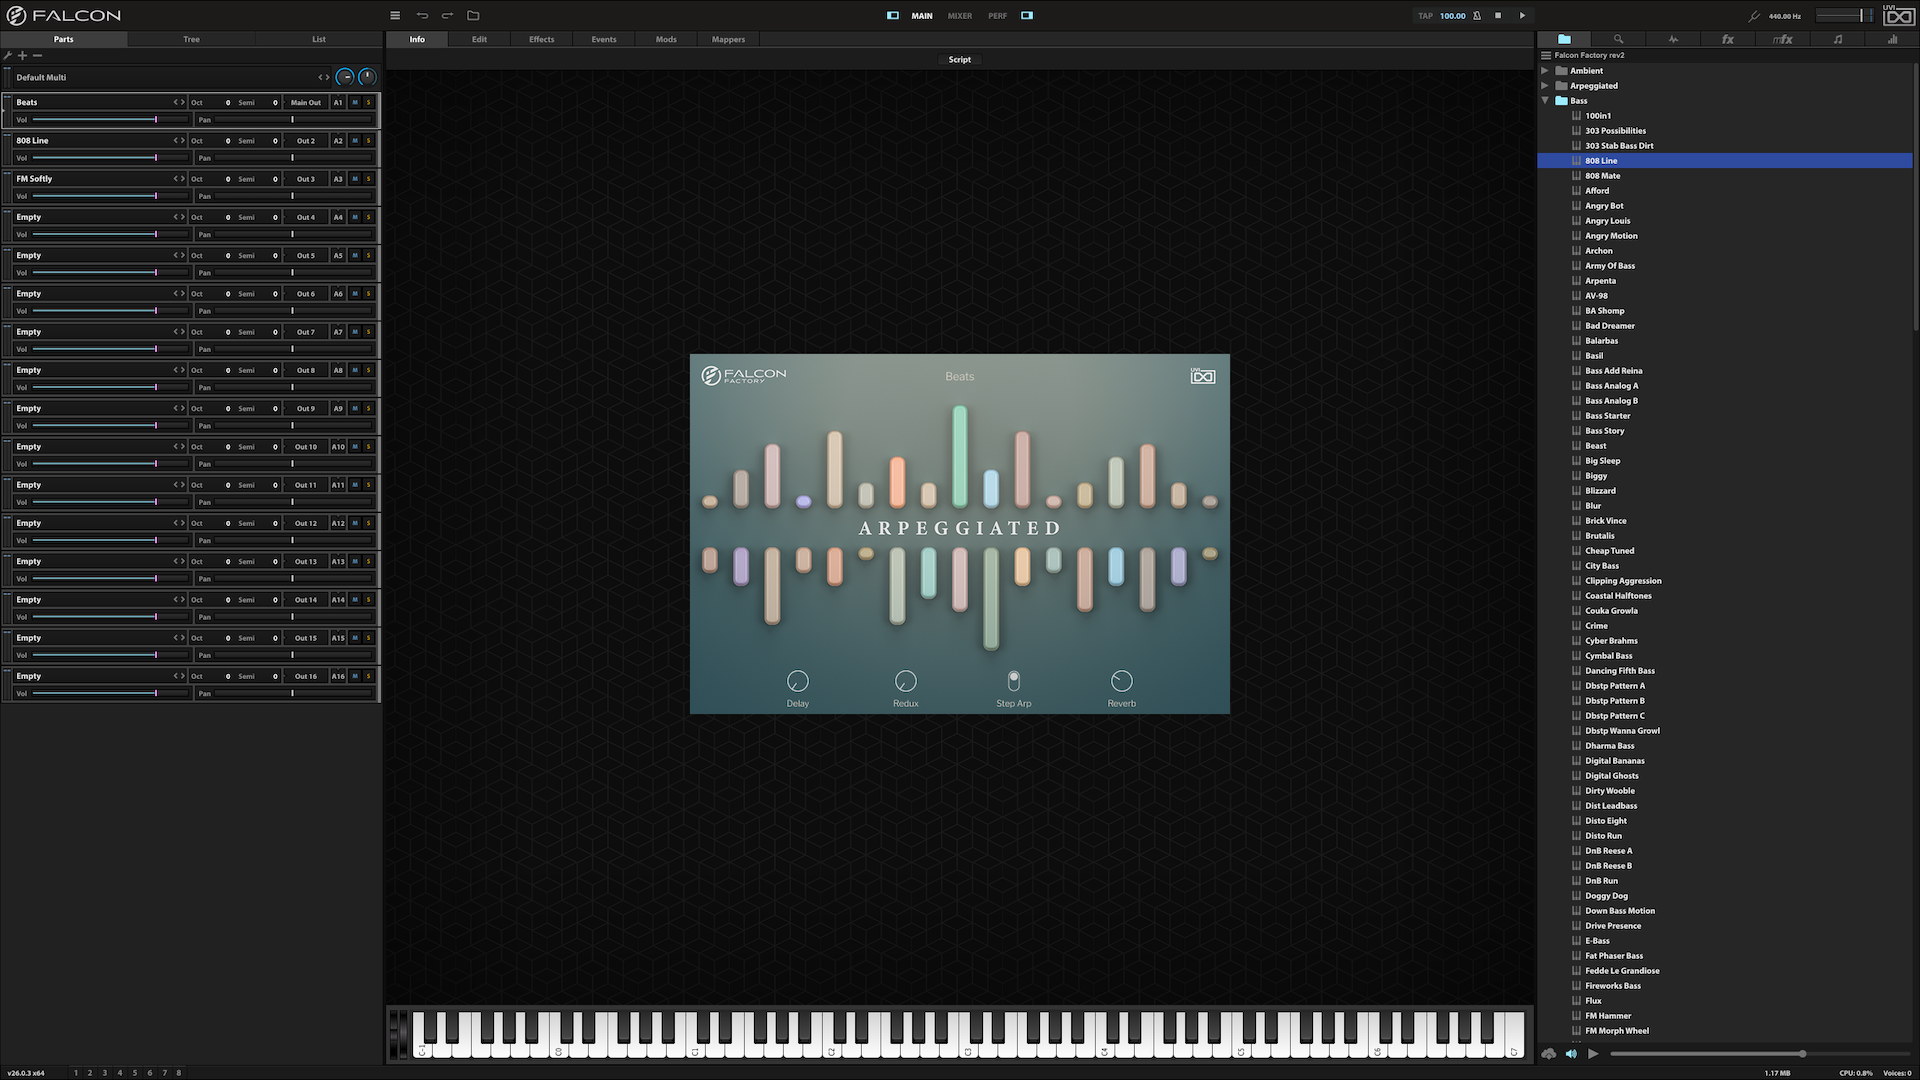Solo the FM Softly part
Screen dimensions: 1920x1080
(368, 179)
